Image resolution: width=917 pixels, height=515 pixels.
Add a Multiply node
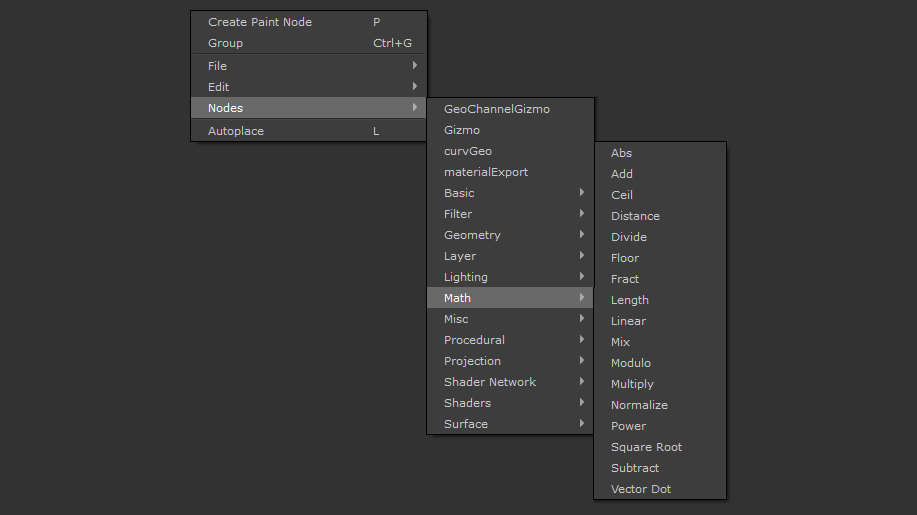[632, 384]
